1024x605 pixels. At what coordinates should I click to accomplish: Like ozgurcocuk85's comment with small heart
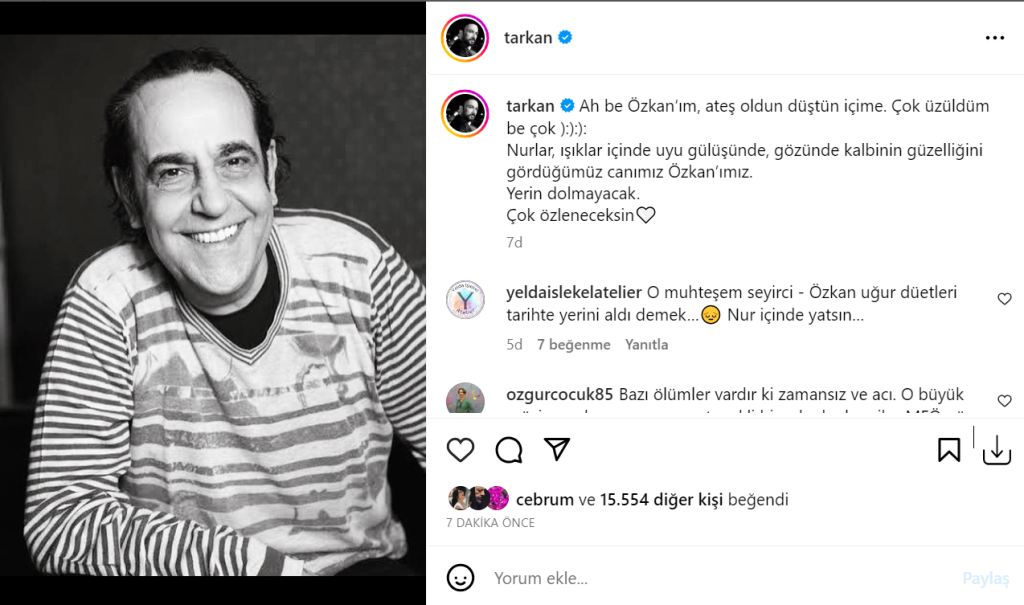(1004, 401)
